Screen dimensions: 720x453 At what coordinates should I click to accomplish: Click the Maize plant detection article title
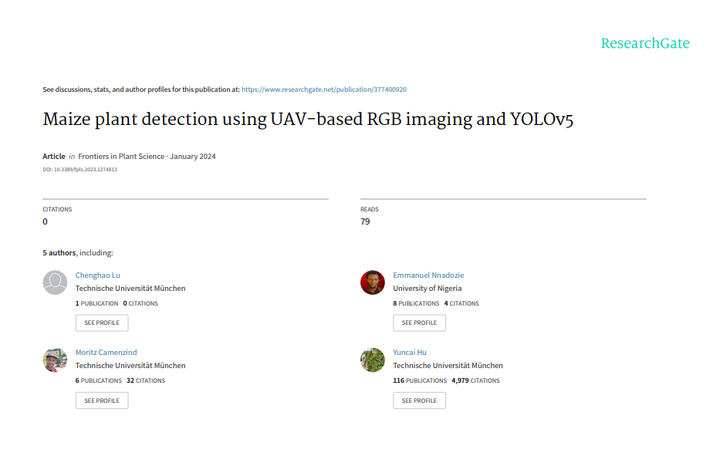308,120
